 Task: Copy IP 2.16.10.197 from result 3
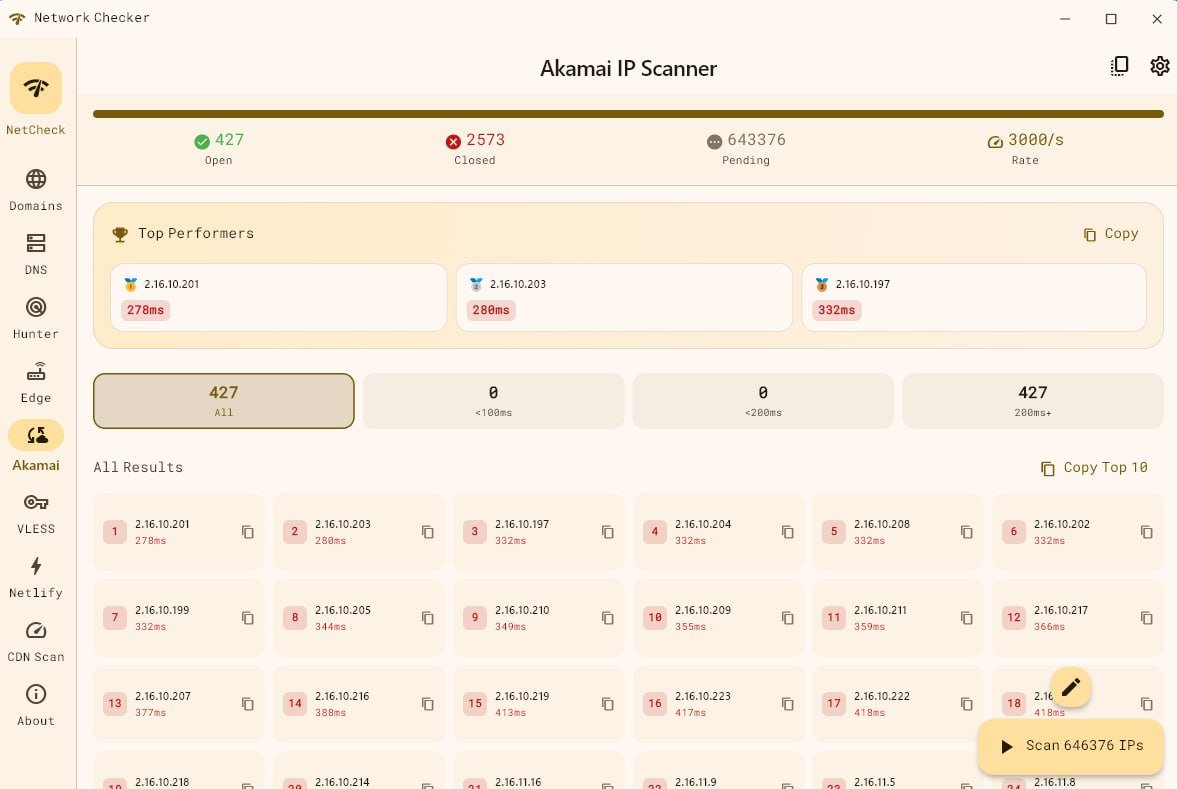tap(608, 532)
